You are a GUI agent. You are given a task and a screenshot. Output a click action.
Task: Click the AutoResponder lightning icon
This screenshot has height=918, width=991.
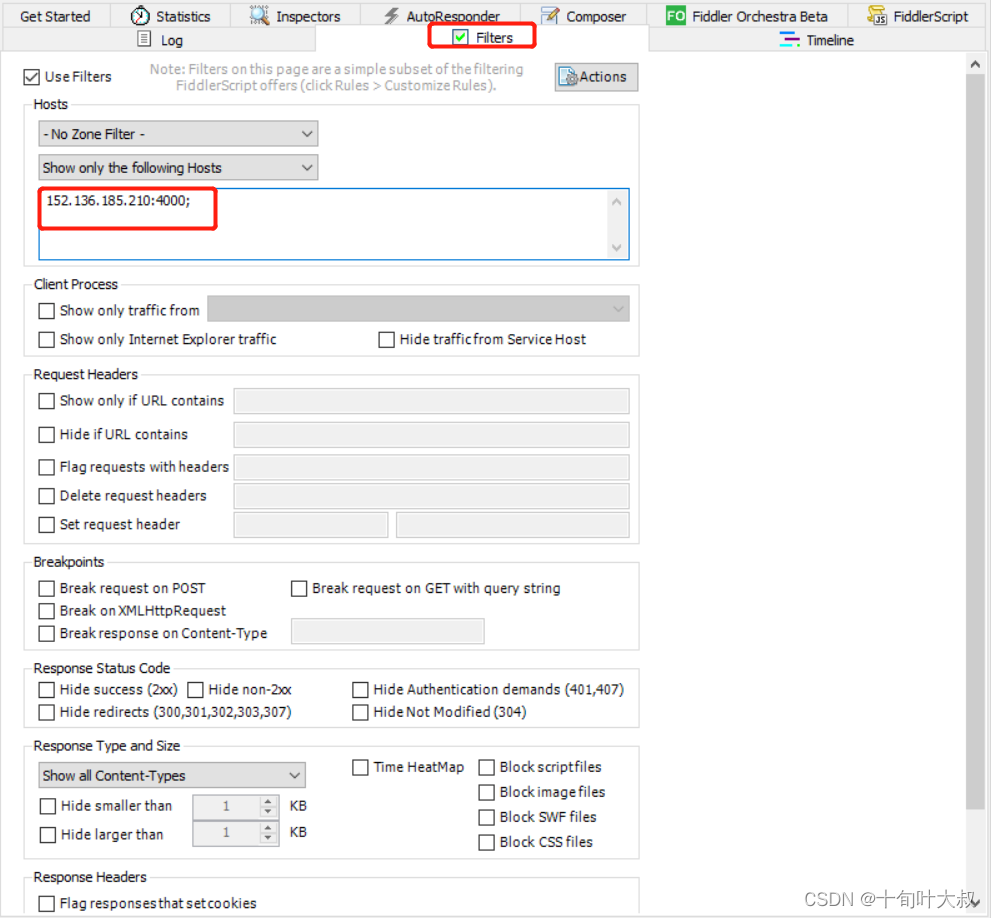click(391, 16)
